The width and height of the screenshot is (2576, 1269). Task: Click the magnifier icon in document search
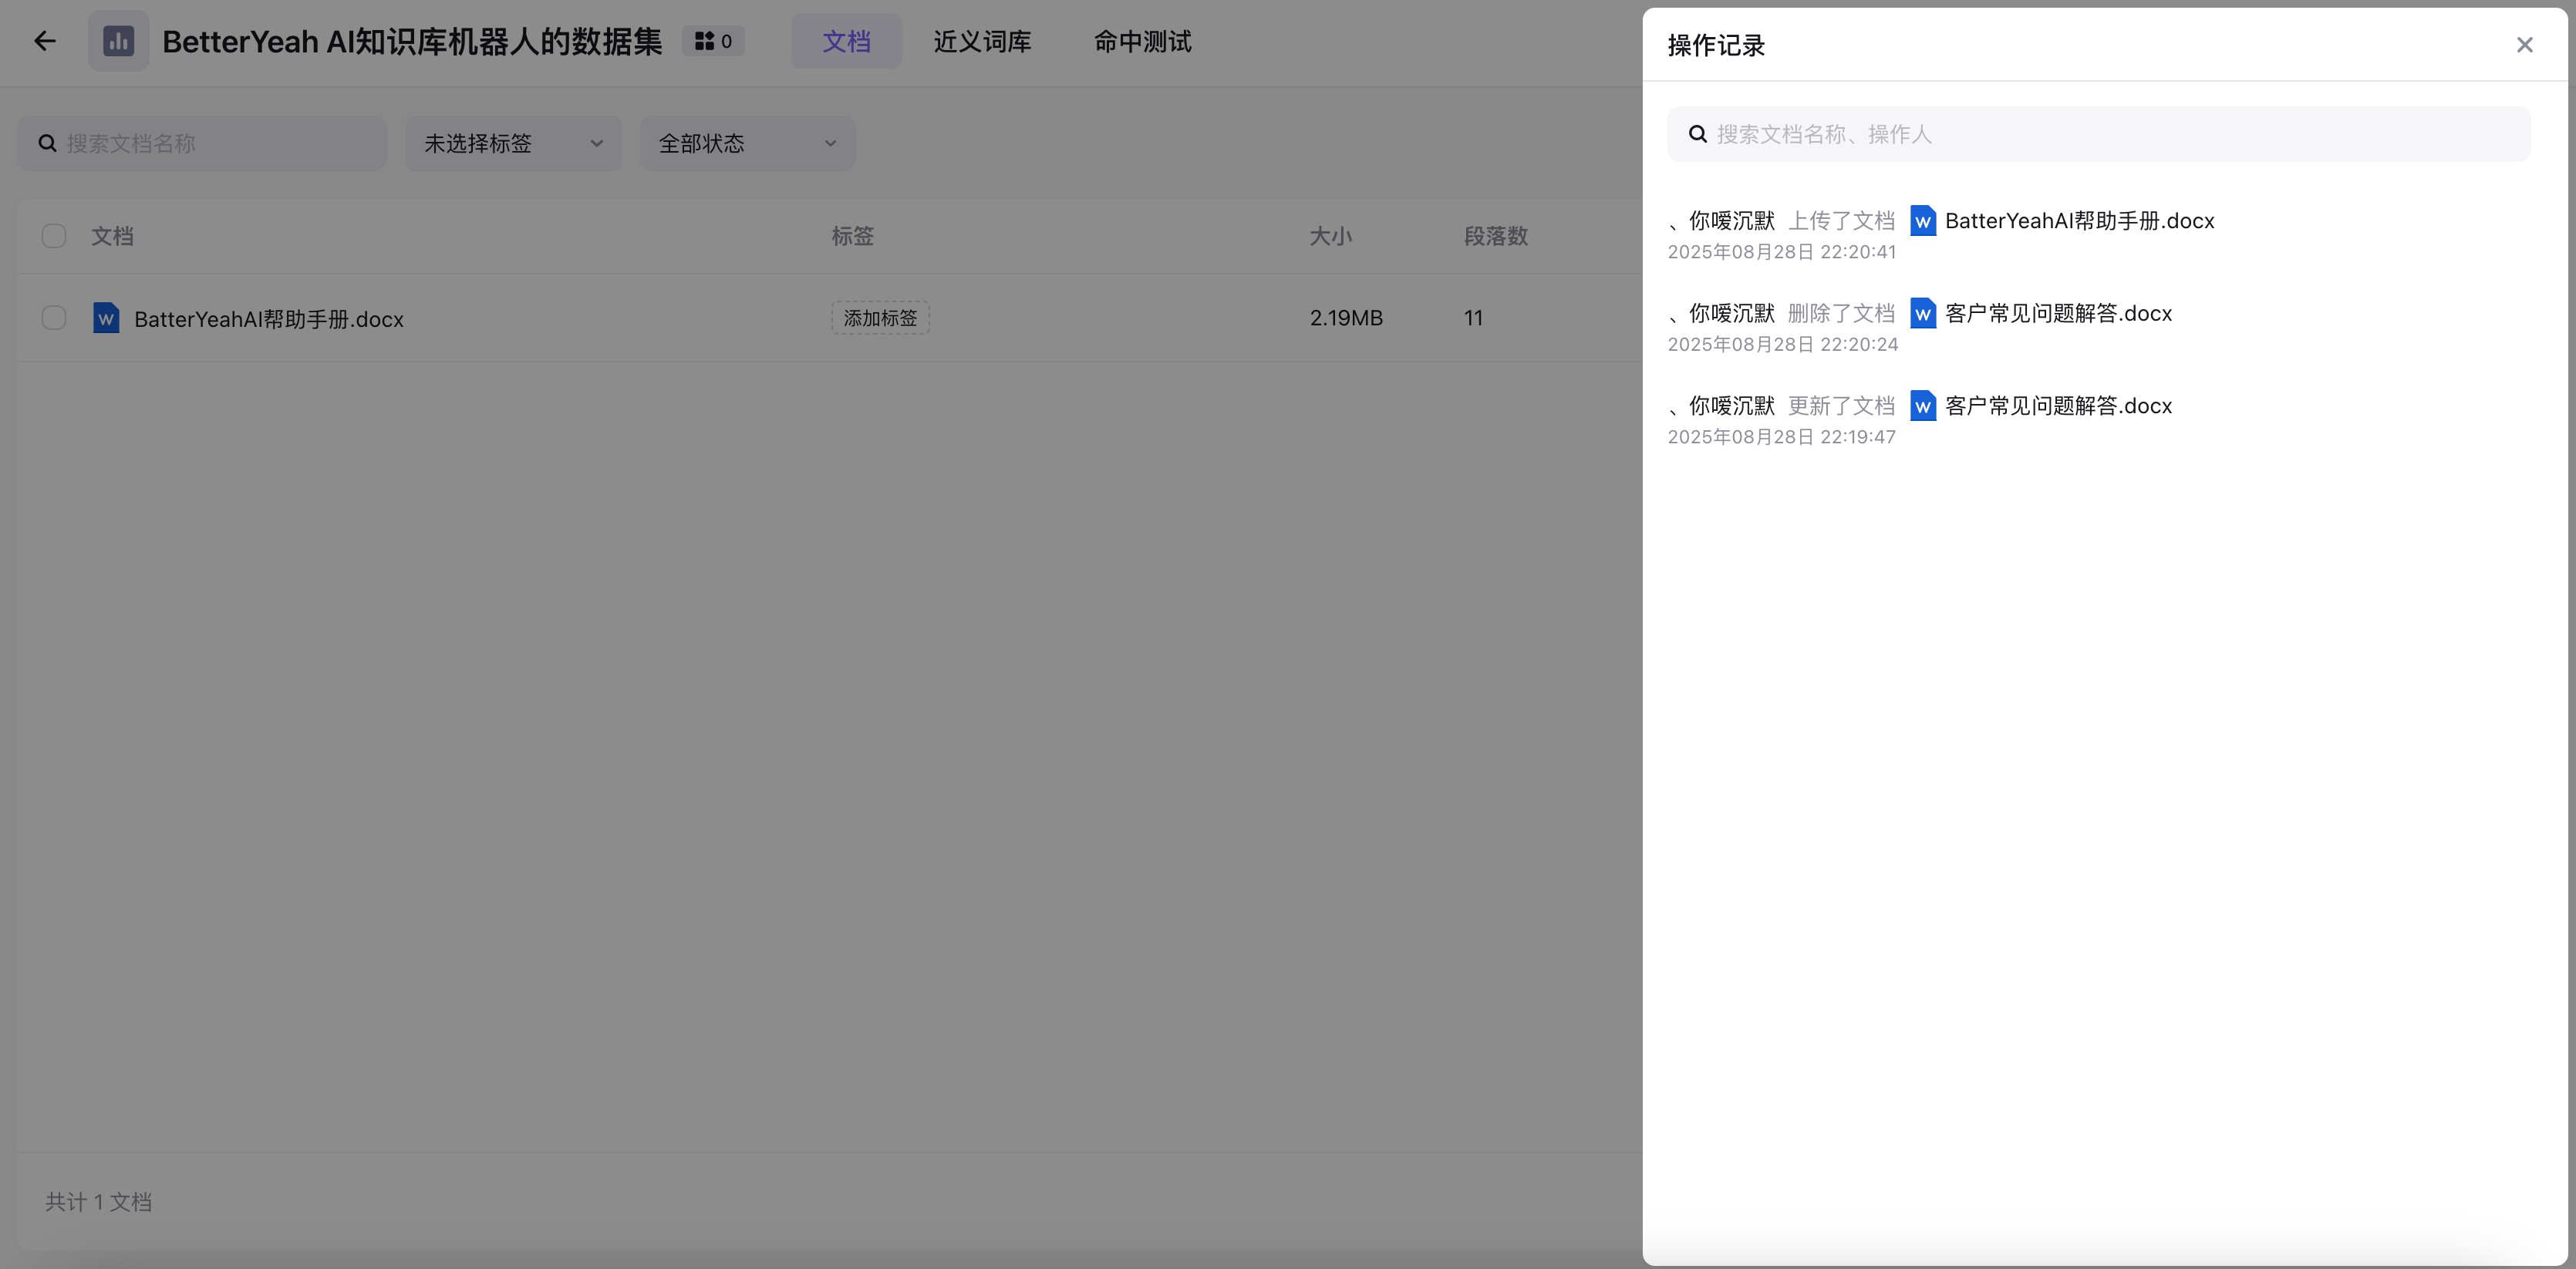pyautogui.click(x=47, y=143)
